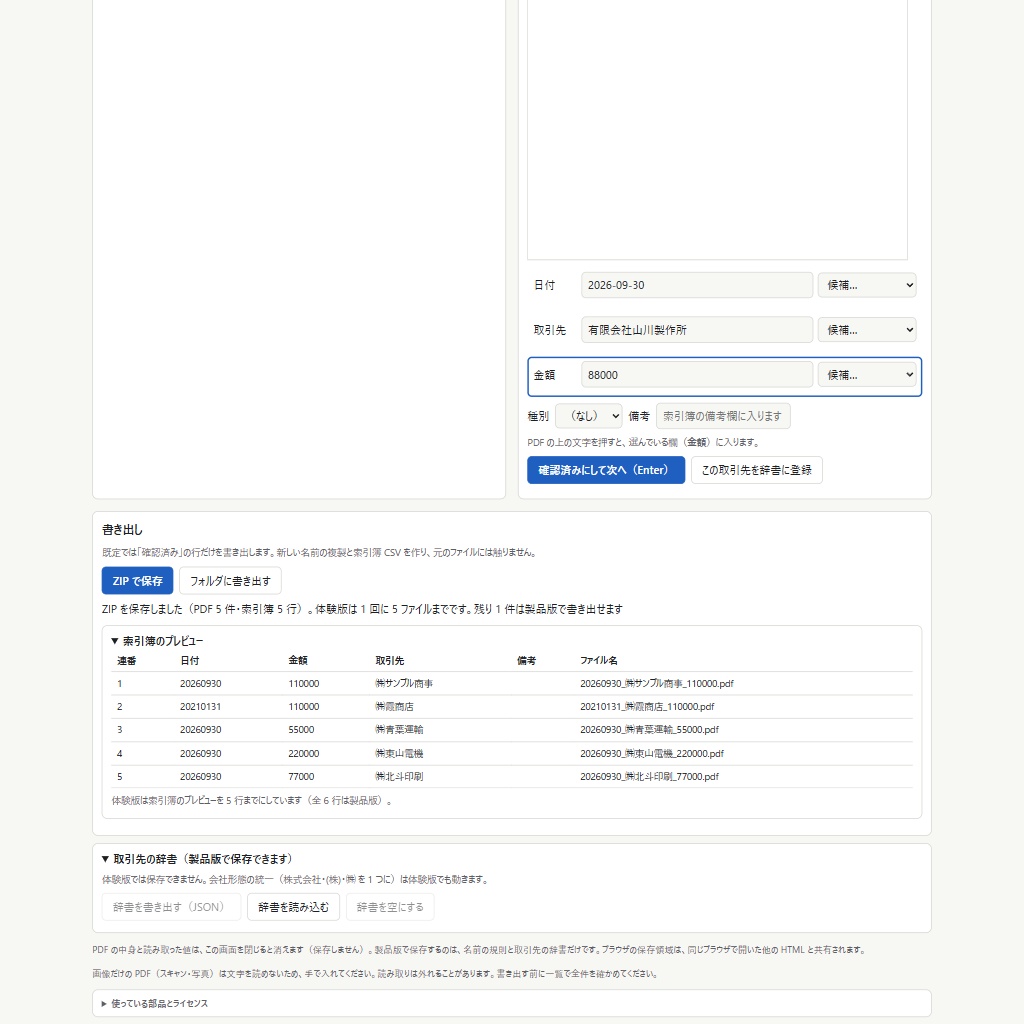This screenshot has width=1024, height=1024.
Task: Select file name 20260930_㈱北斗印刷_77000.pdf
Action: pyautogui.click(x=650, y=776)
